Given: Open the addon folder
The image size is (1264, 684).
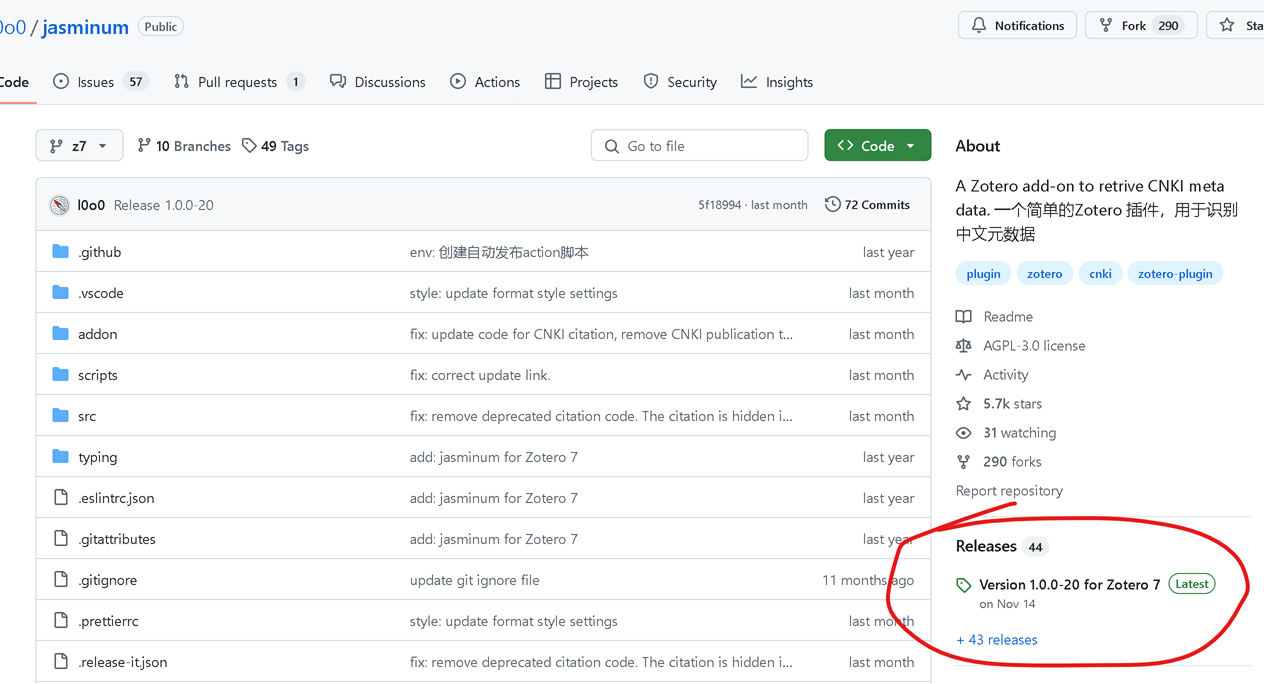Looking at the screenshot, I should point(97,334).
